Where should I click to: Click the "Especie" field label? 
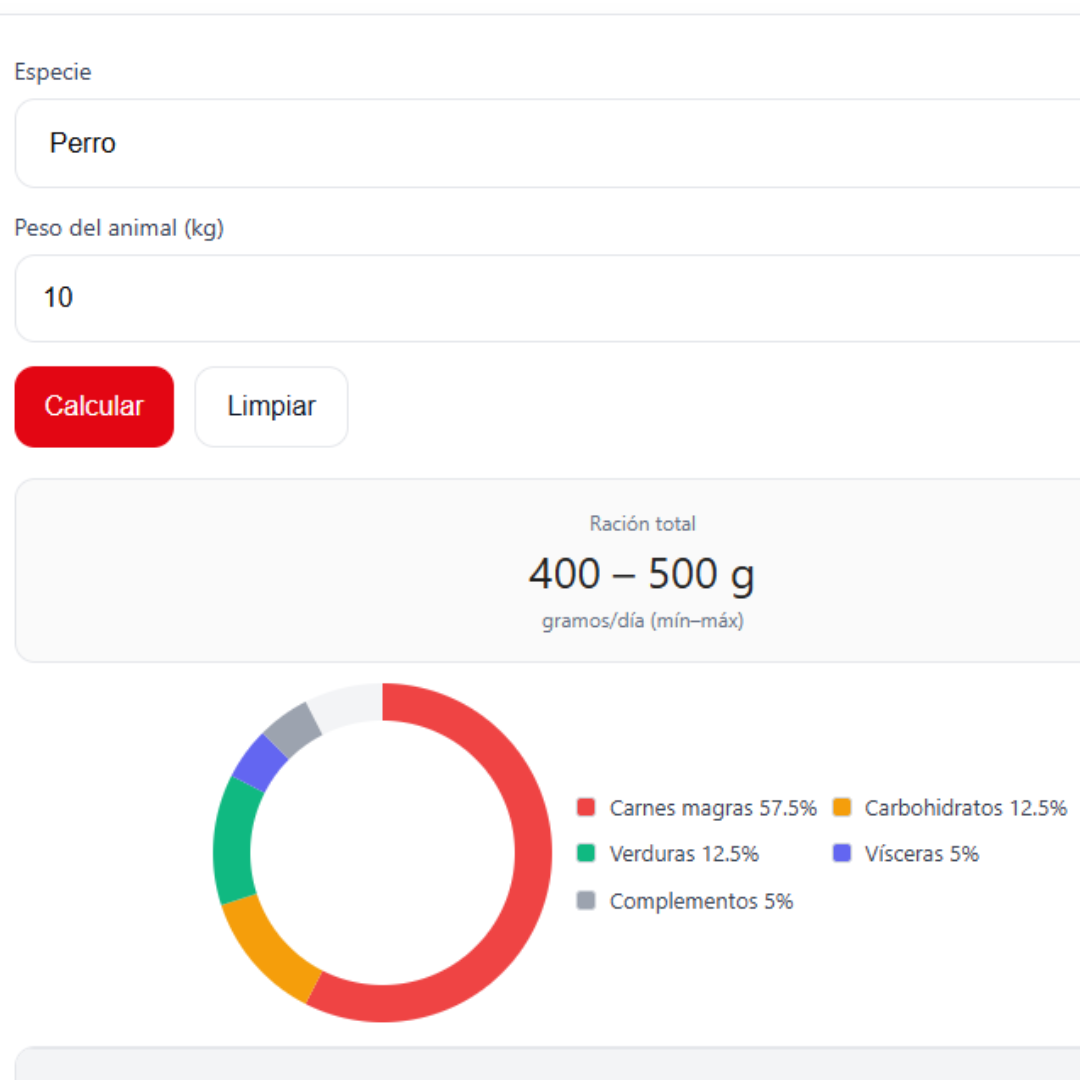pyautogui.click(x=53, y=72)
